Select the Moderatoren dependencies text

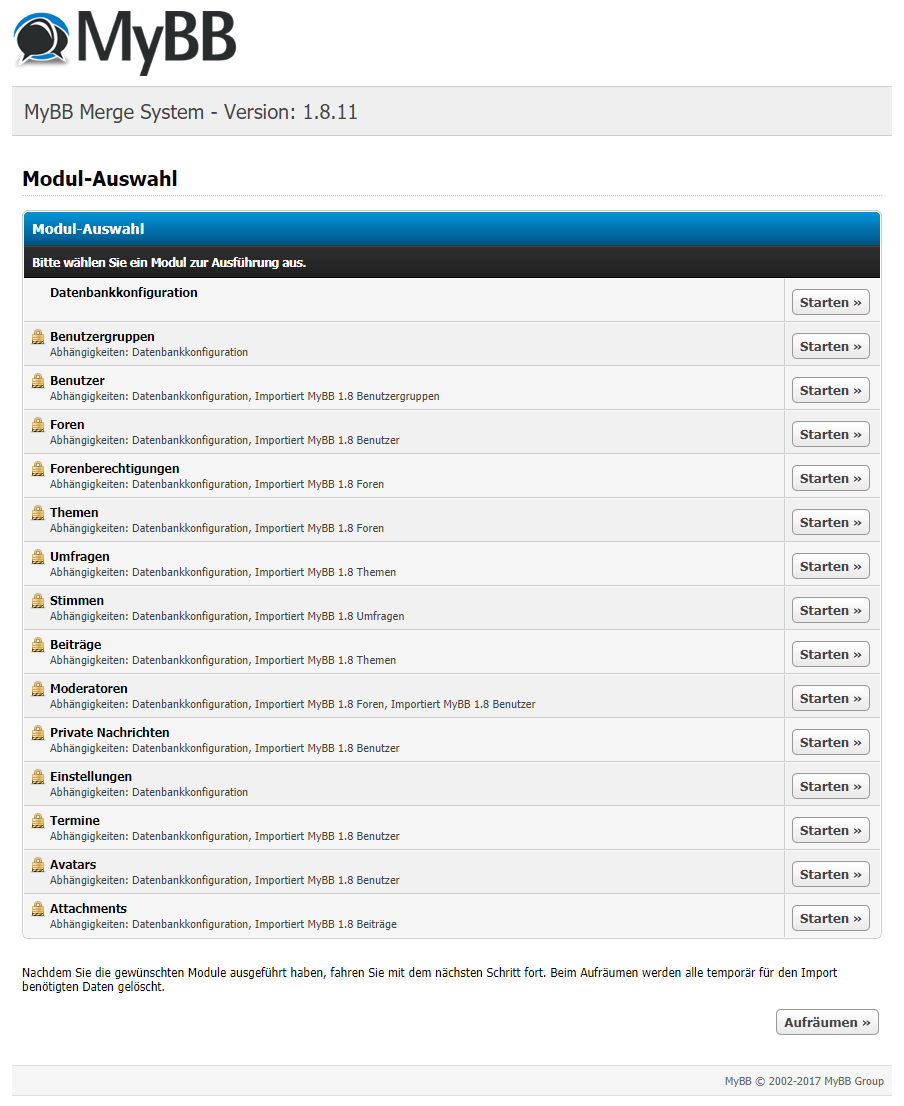(x=293, y=705)
